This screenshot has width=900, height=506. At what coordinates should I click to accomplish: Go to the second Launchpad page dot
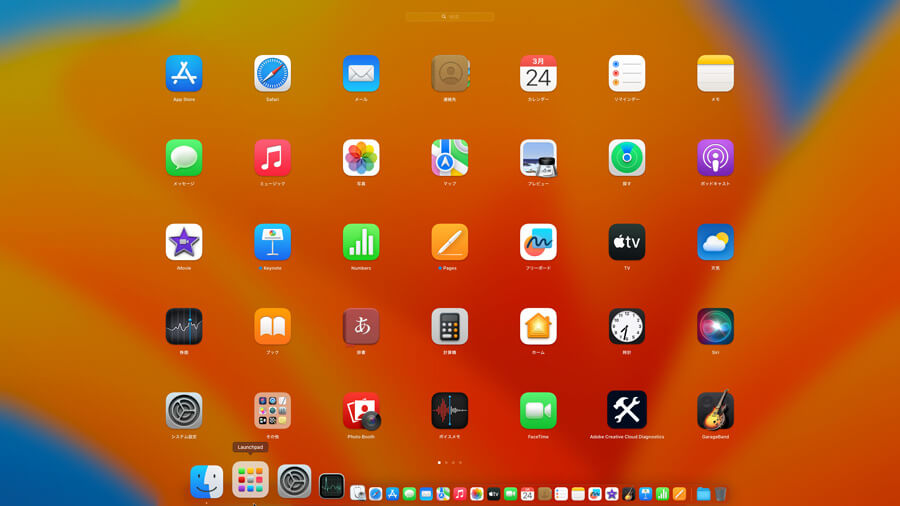(447, 462)
